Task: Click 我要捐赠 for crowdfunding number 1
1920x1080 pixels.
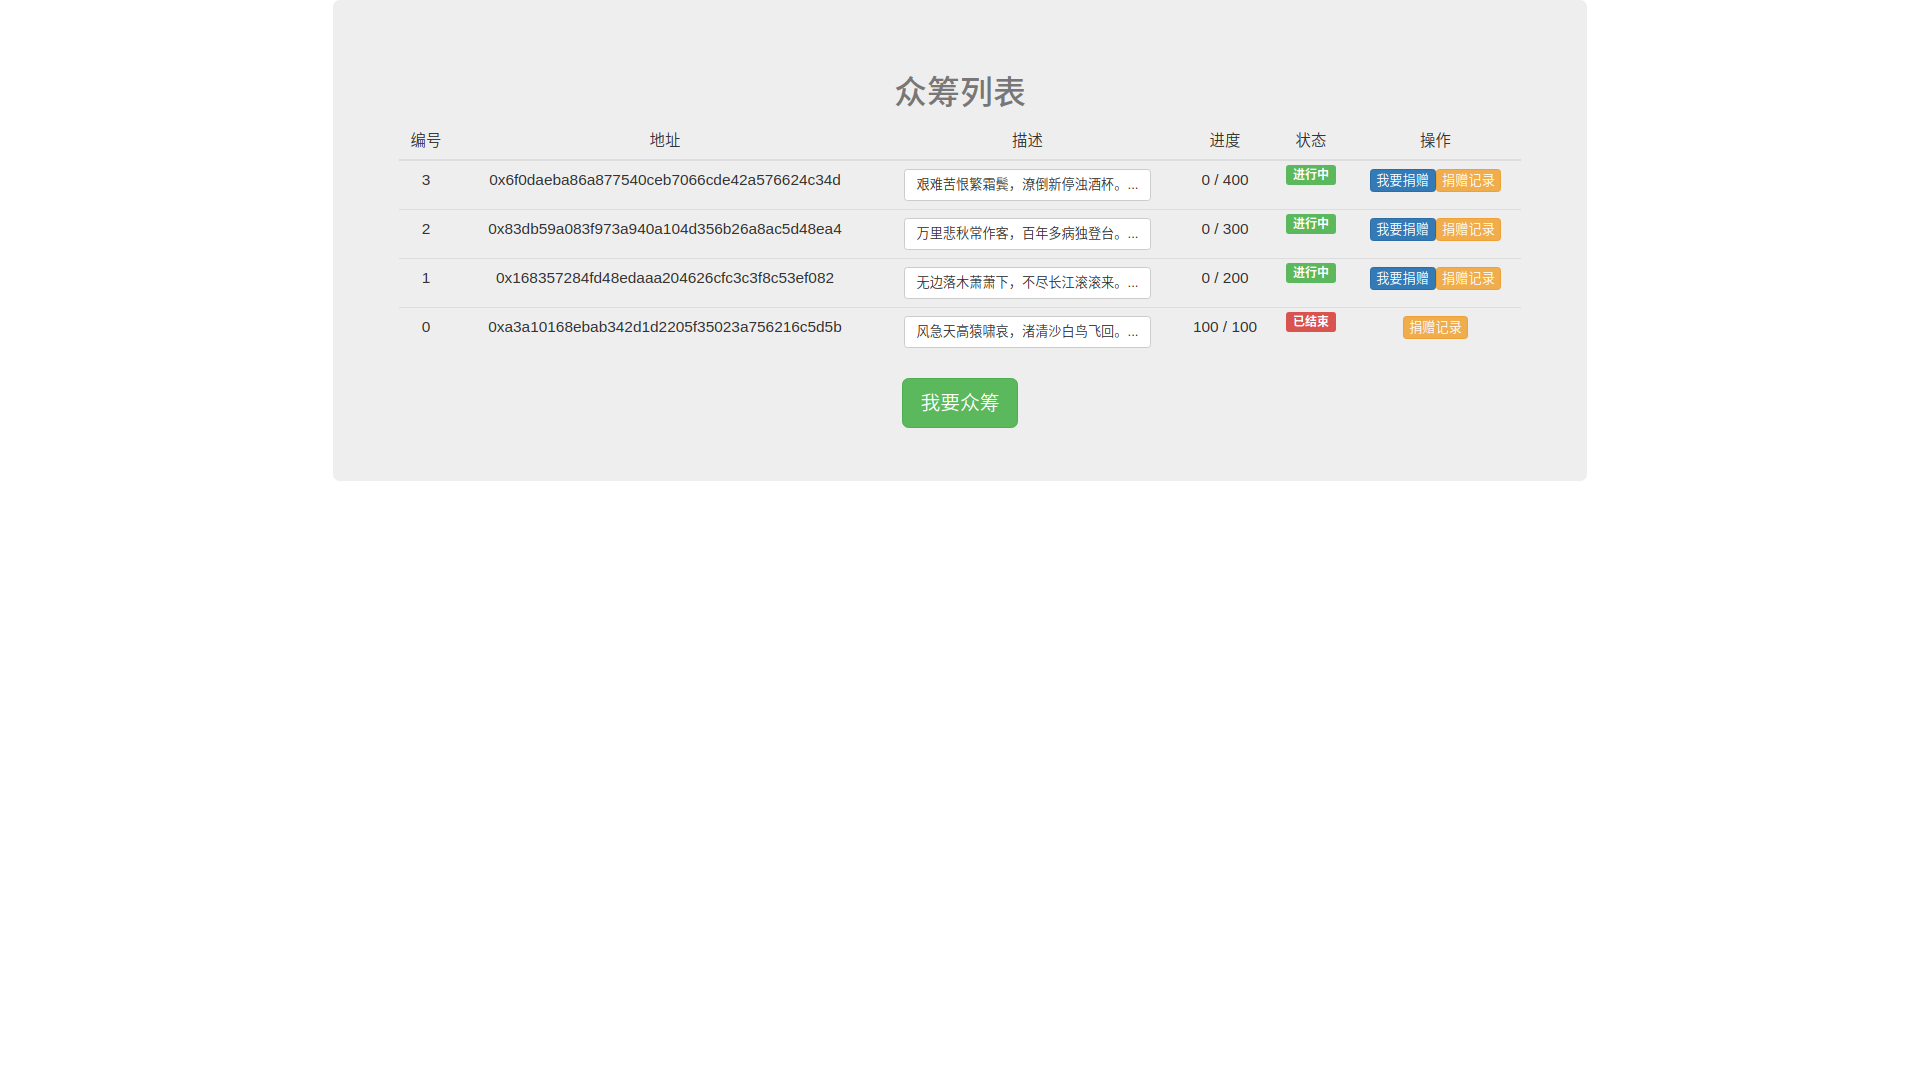Action: pyautogui.click(x=1402, y=279)
